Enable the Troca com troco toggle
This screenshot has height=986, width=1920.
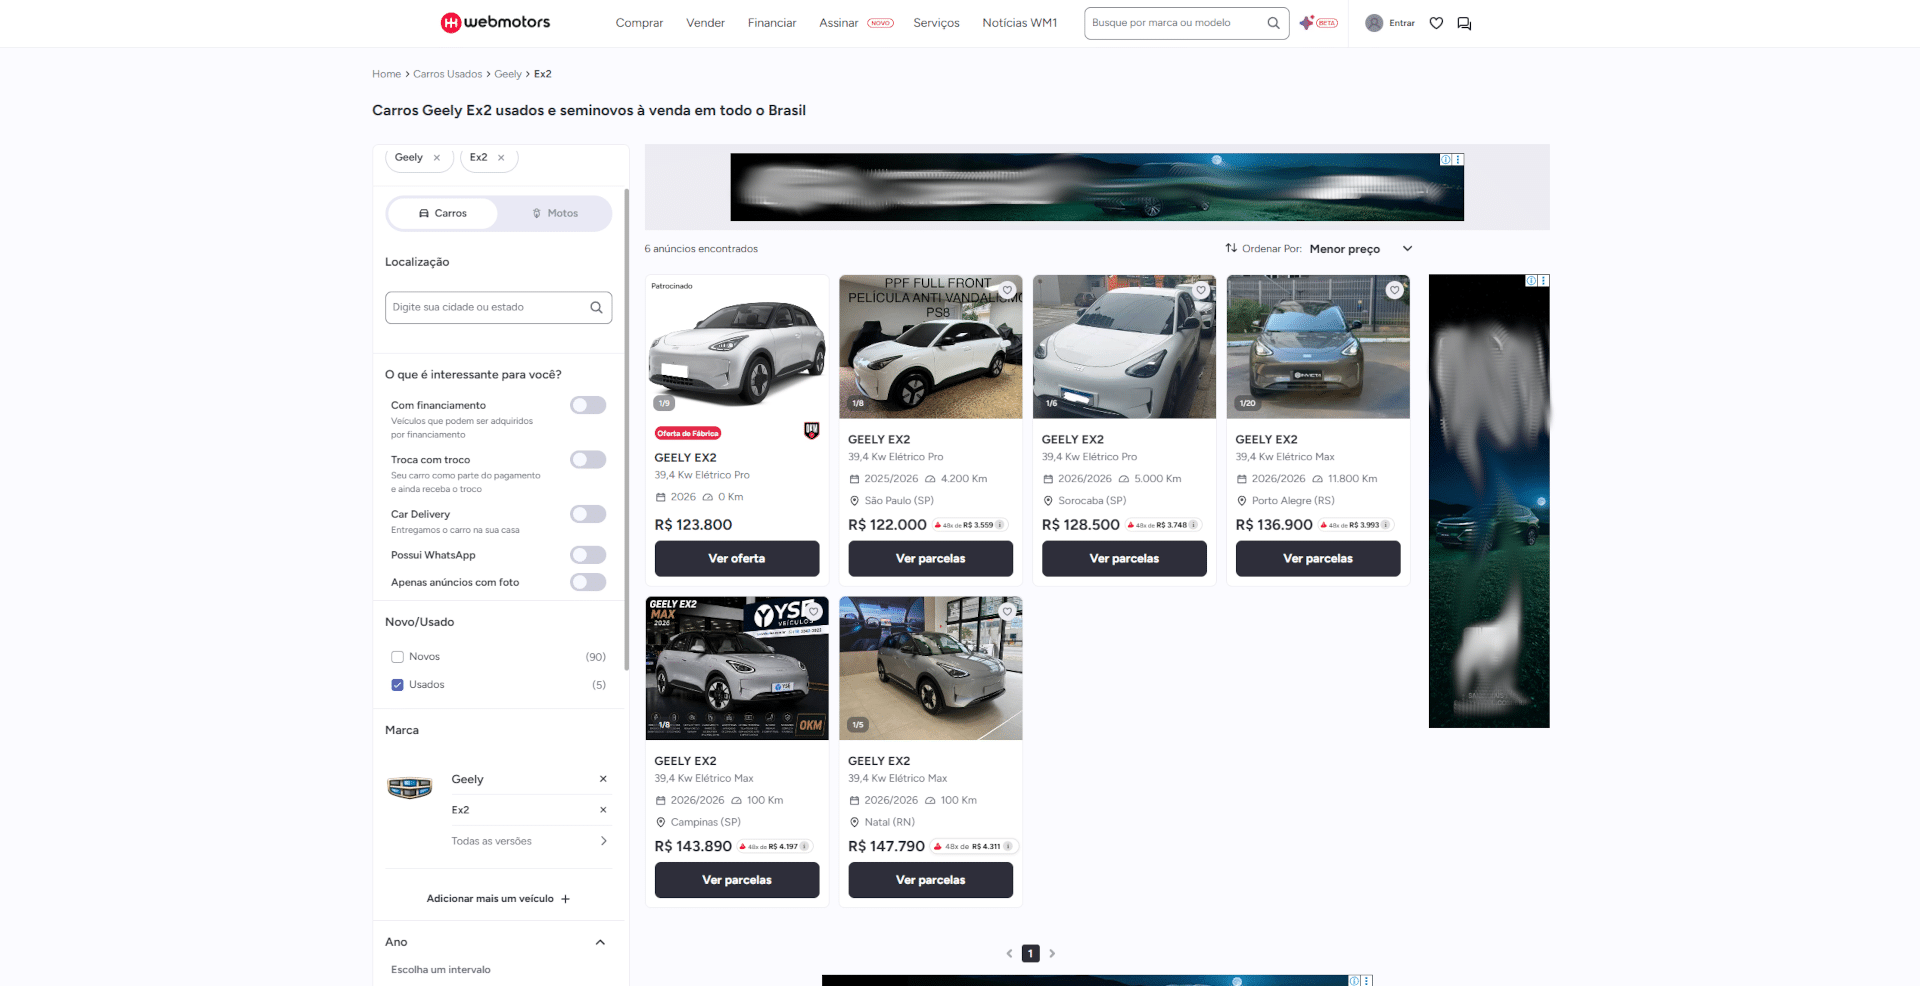tap(588, 460)
